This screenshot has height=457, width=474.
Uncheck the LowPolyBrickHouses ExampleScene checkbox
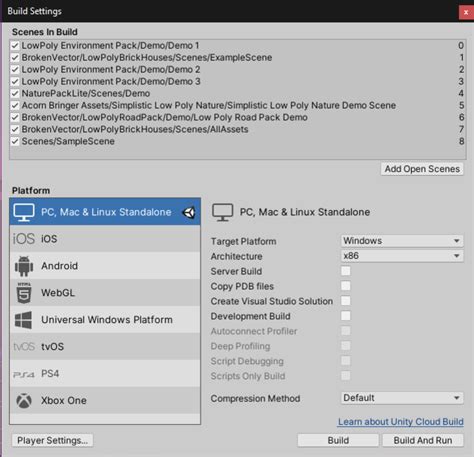(15, 57)
